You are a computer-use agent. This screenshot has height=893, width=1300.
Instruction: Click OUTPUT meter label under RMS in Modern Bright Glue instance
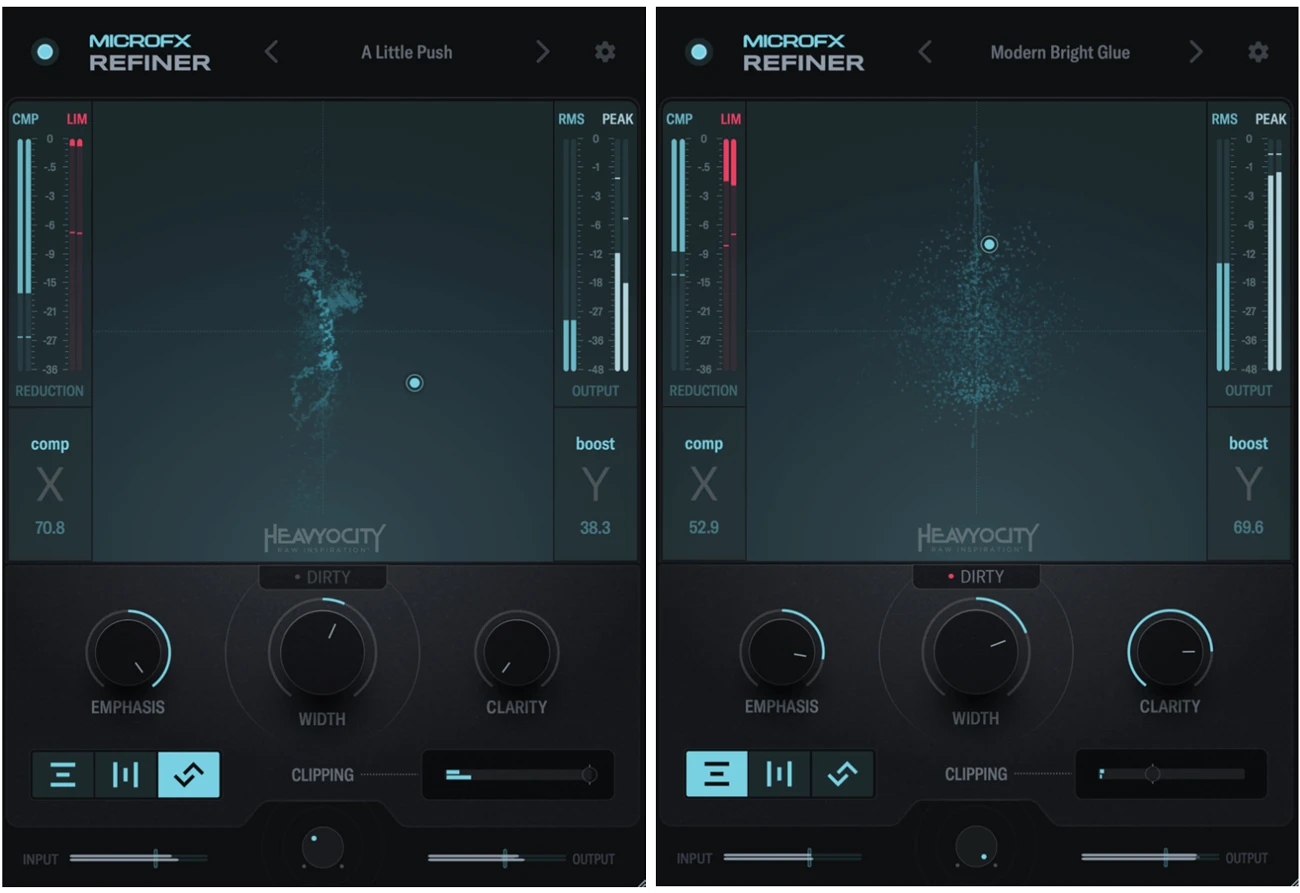tap(1249, 391)
